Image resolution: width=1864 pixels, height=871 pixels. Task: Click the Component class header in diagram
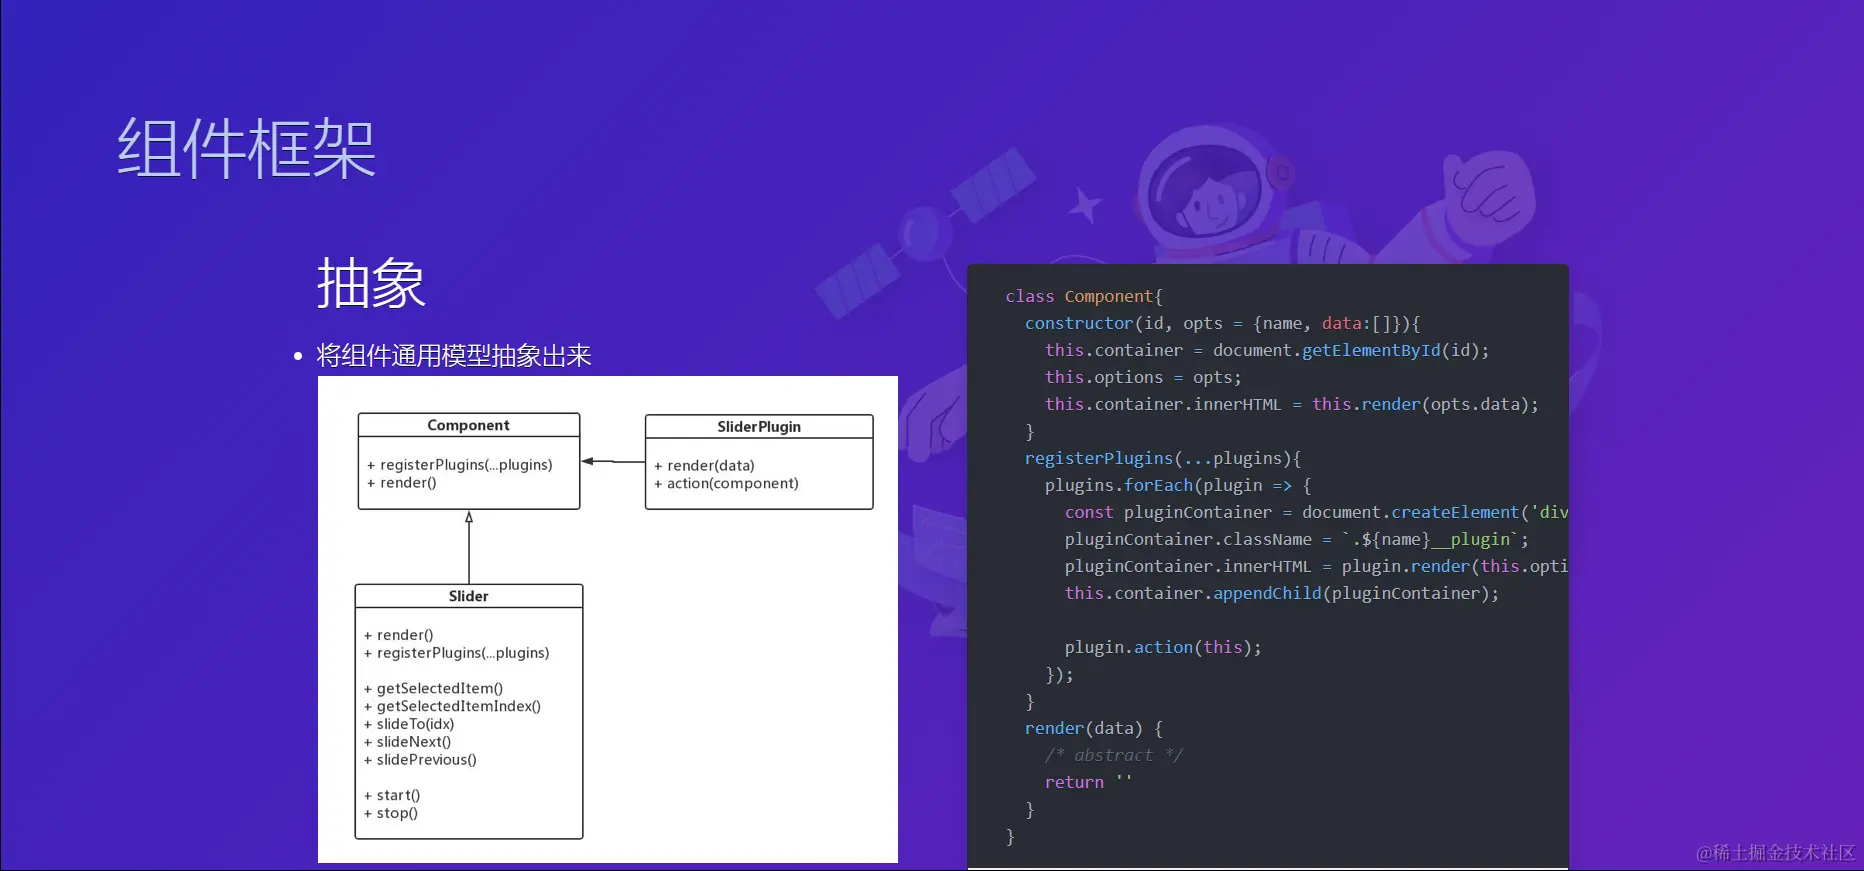tap(469, 425)
